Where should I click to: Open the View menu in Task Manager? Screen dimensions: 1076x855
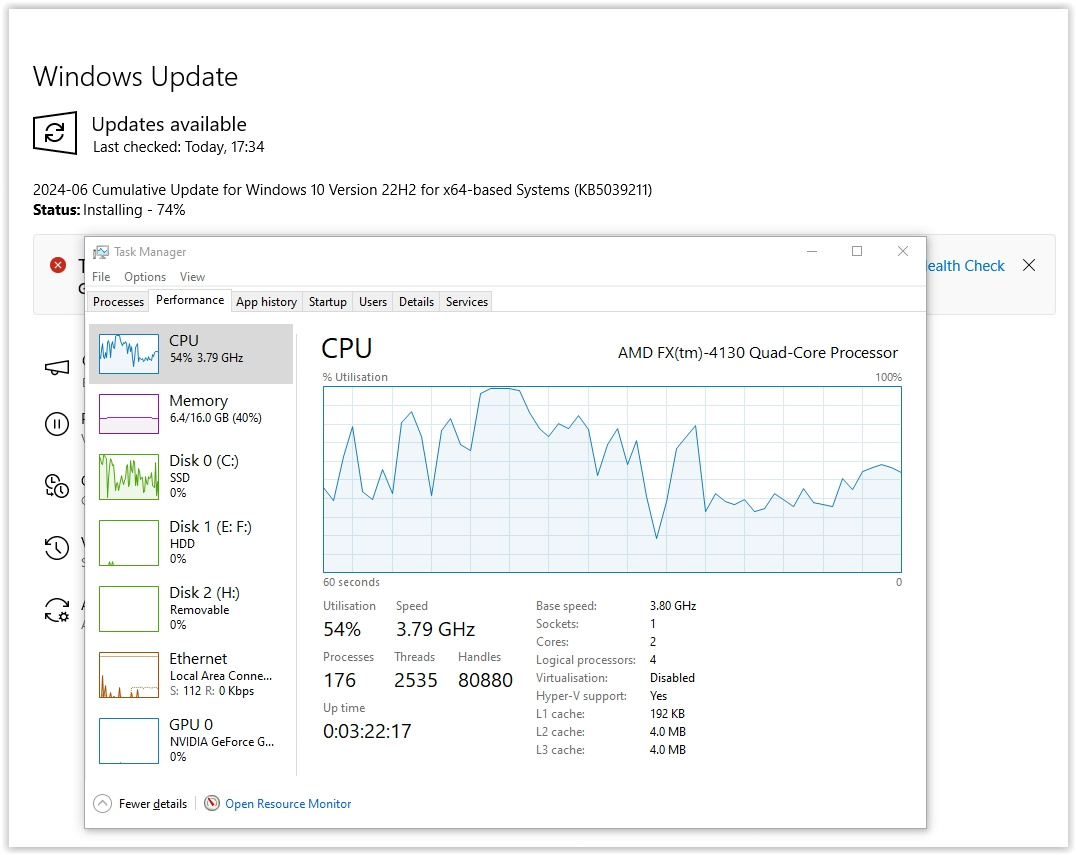tap(192, 277)
